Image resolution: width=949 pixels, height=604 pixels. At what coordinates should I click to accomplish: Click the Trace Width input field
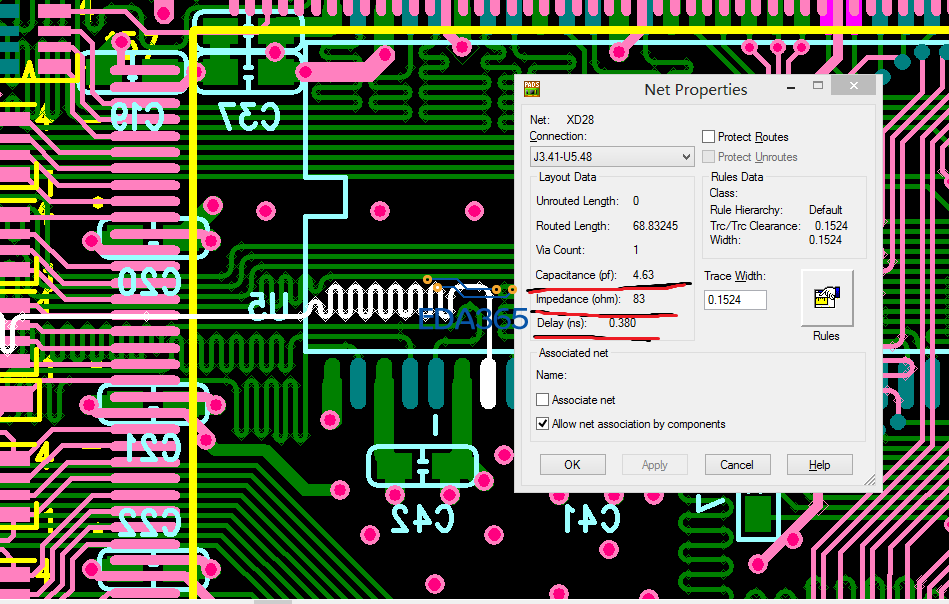coord(735,300)
